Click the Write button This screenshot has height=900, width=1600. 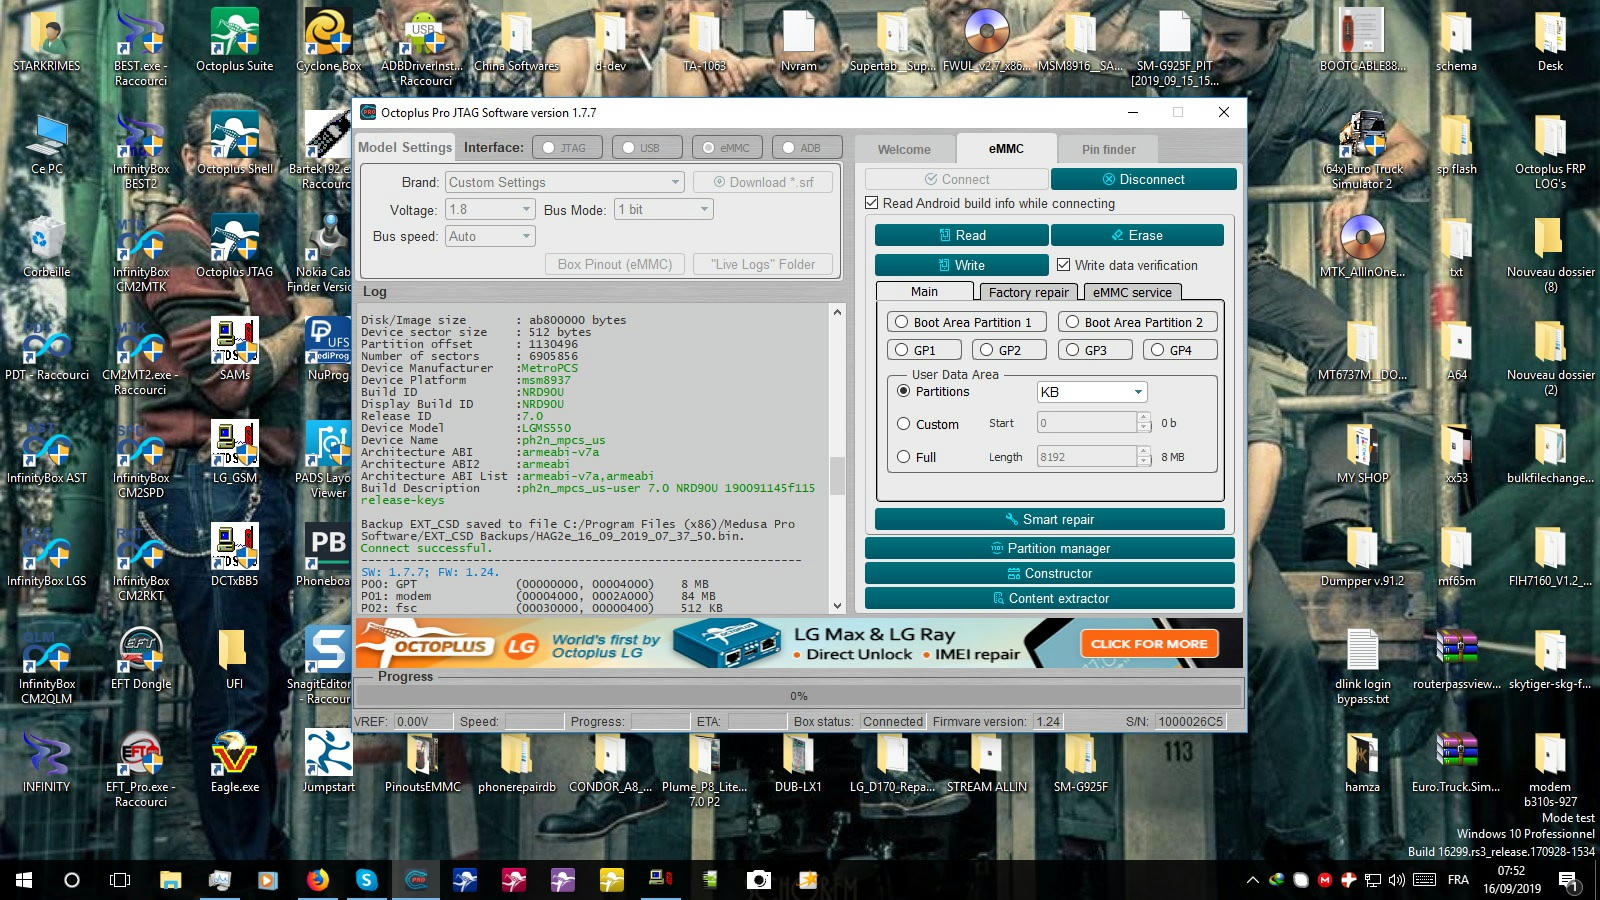point(961,265)
